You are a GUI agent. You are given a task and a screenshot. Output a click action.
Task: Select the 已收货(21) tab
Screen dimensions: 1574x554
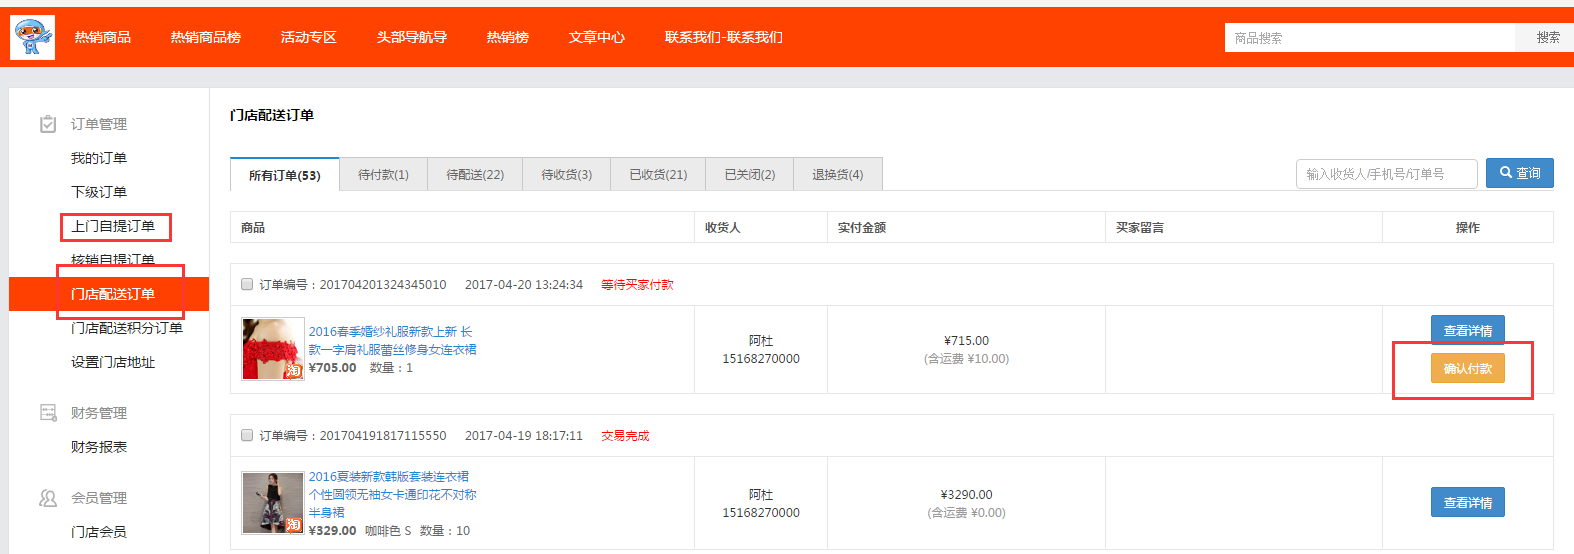[x=658, y=175]
